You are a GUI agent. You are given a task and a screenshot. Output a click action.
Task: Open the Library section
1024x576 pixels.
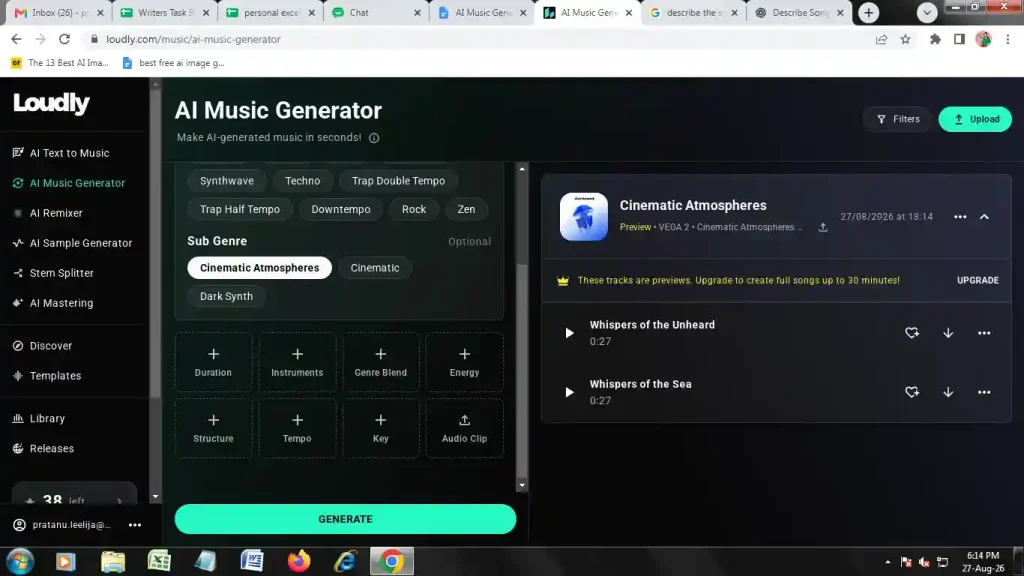[x=39, y=419]
